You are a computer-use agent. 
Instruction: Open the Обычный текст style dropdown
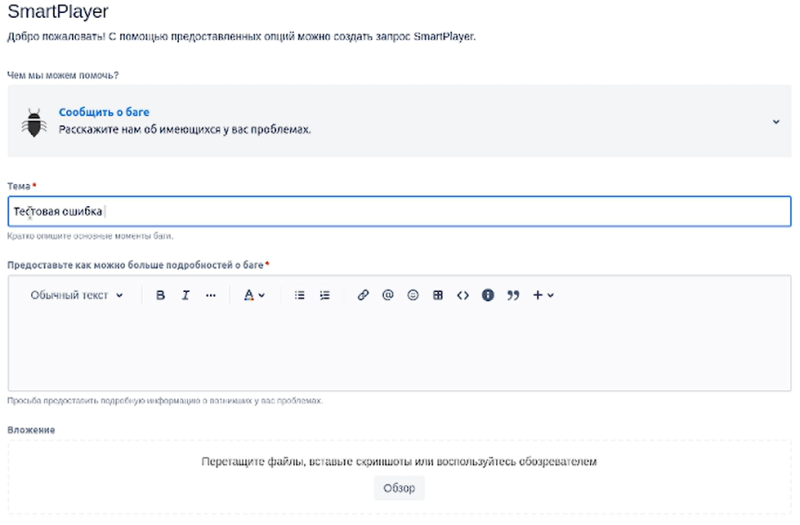point(77,295)
